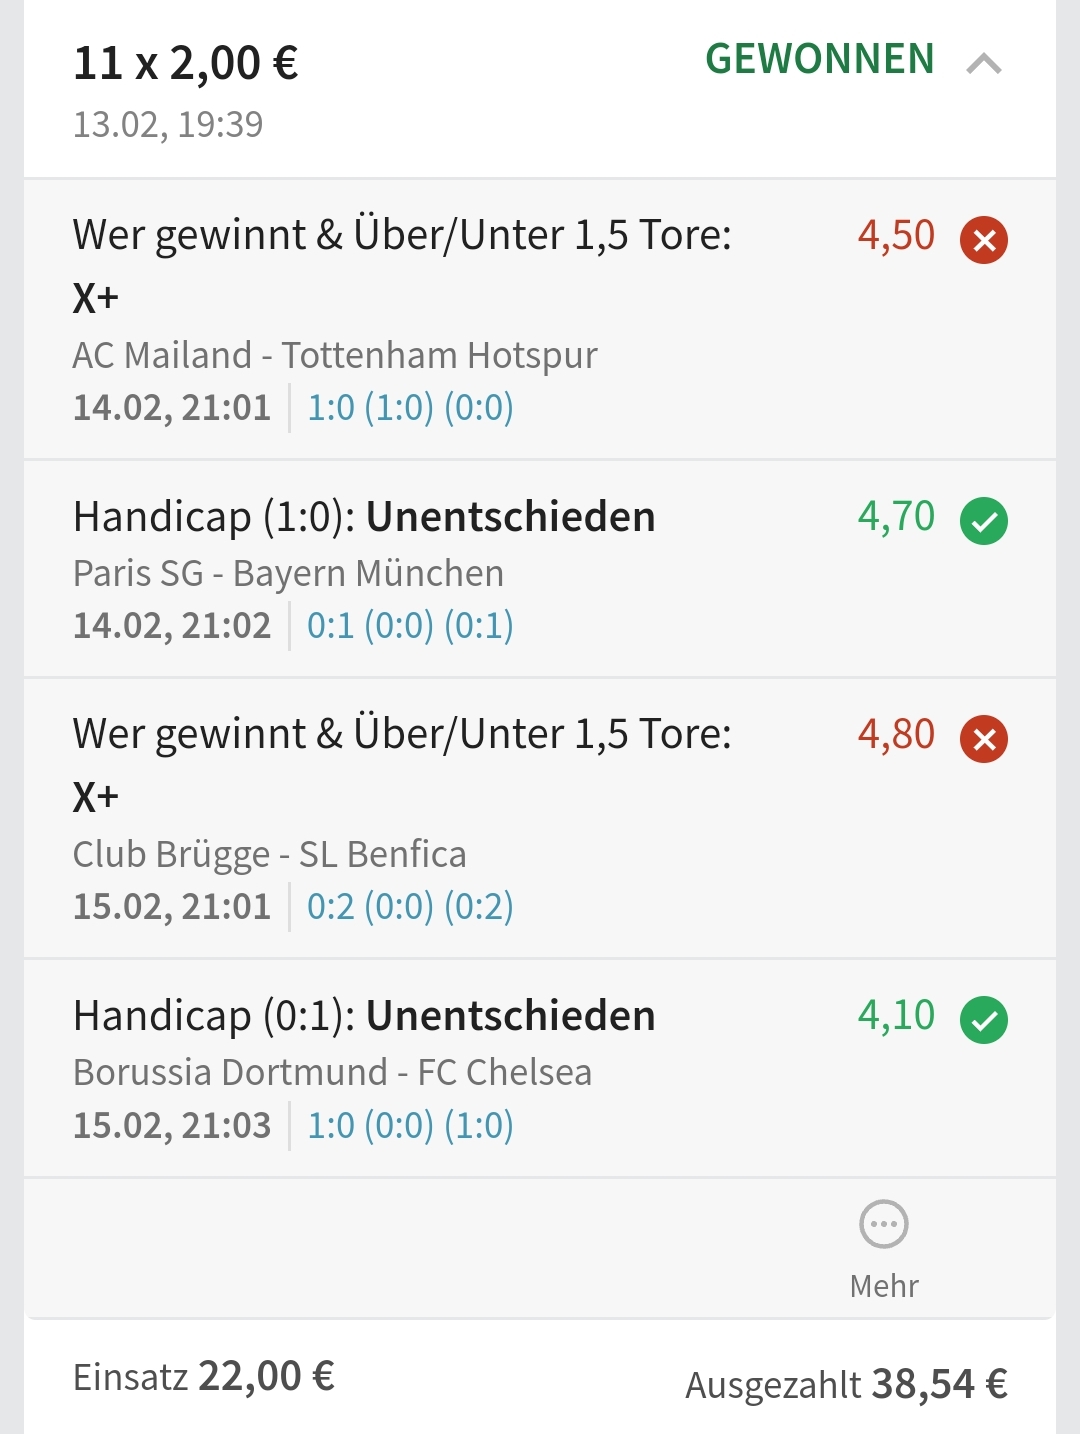Click the red lost icon for AC Mailand bet
The width and height of the screenshot is (1080, 1434).
coord(984,240)
